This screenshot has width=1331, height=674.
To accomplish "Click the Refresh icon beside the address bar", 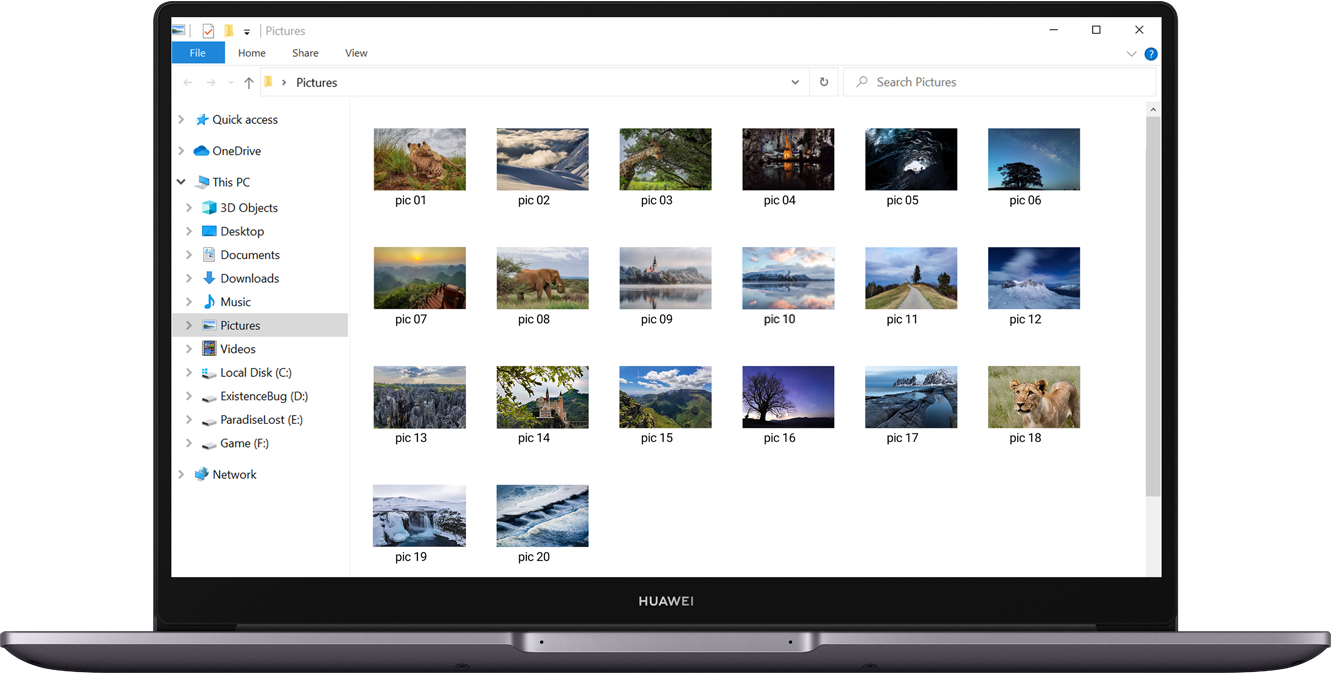I will 823,82.
